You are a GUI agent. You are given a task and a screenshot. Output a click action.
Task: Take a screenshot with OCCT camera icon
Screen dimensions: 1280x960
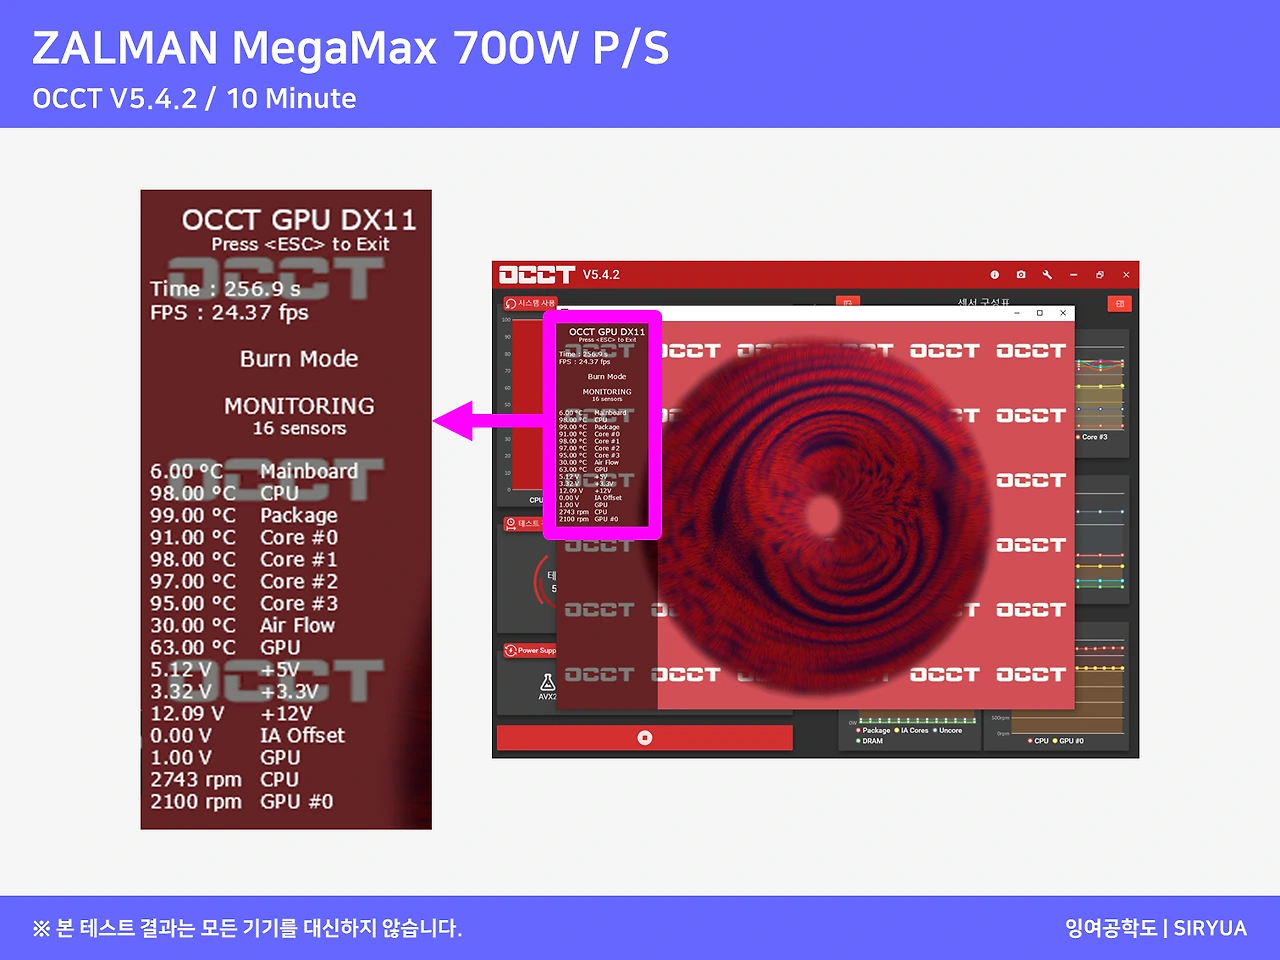coord(1020,274)
